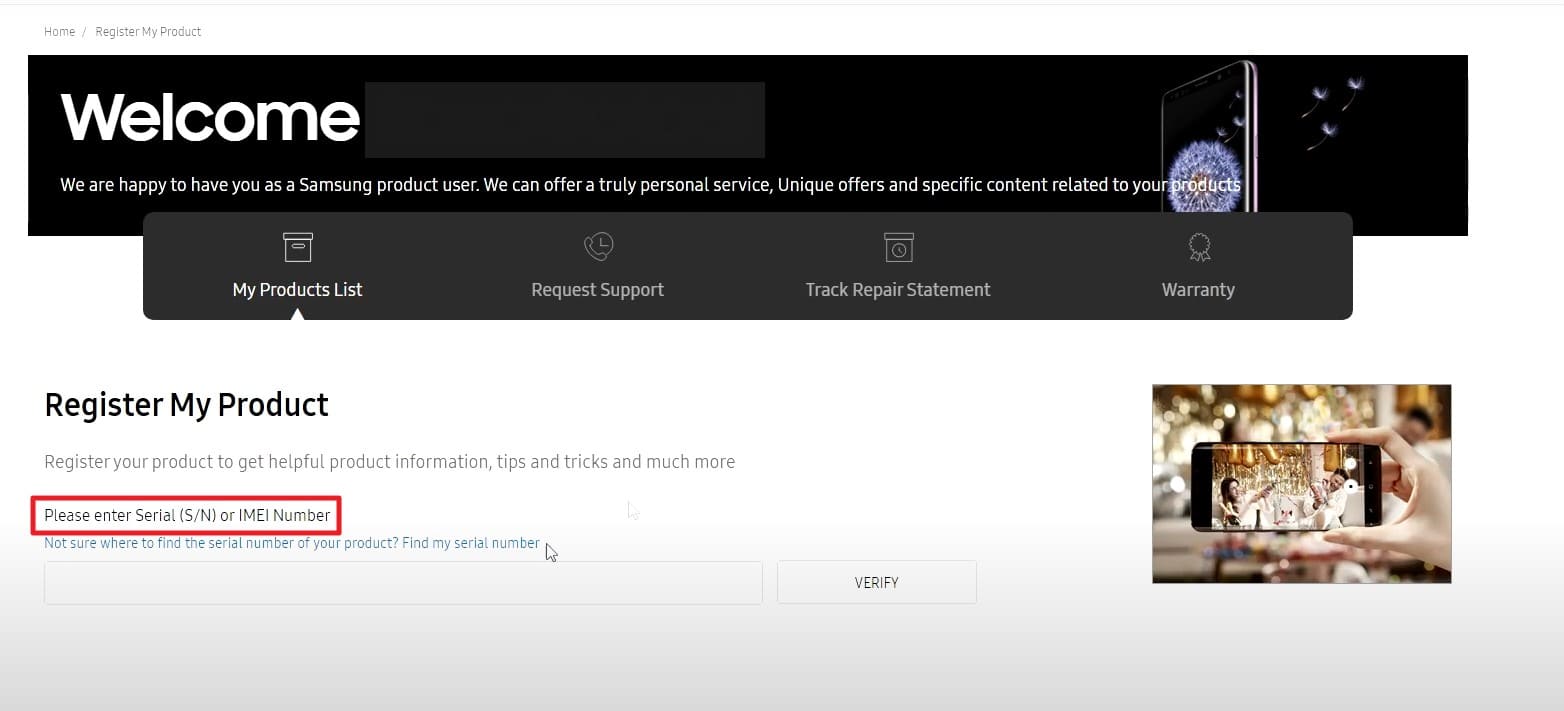Click the Register My Product breadcrumb

click(x=148, y=32)
